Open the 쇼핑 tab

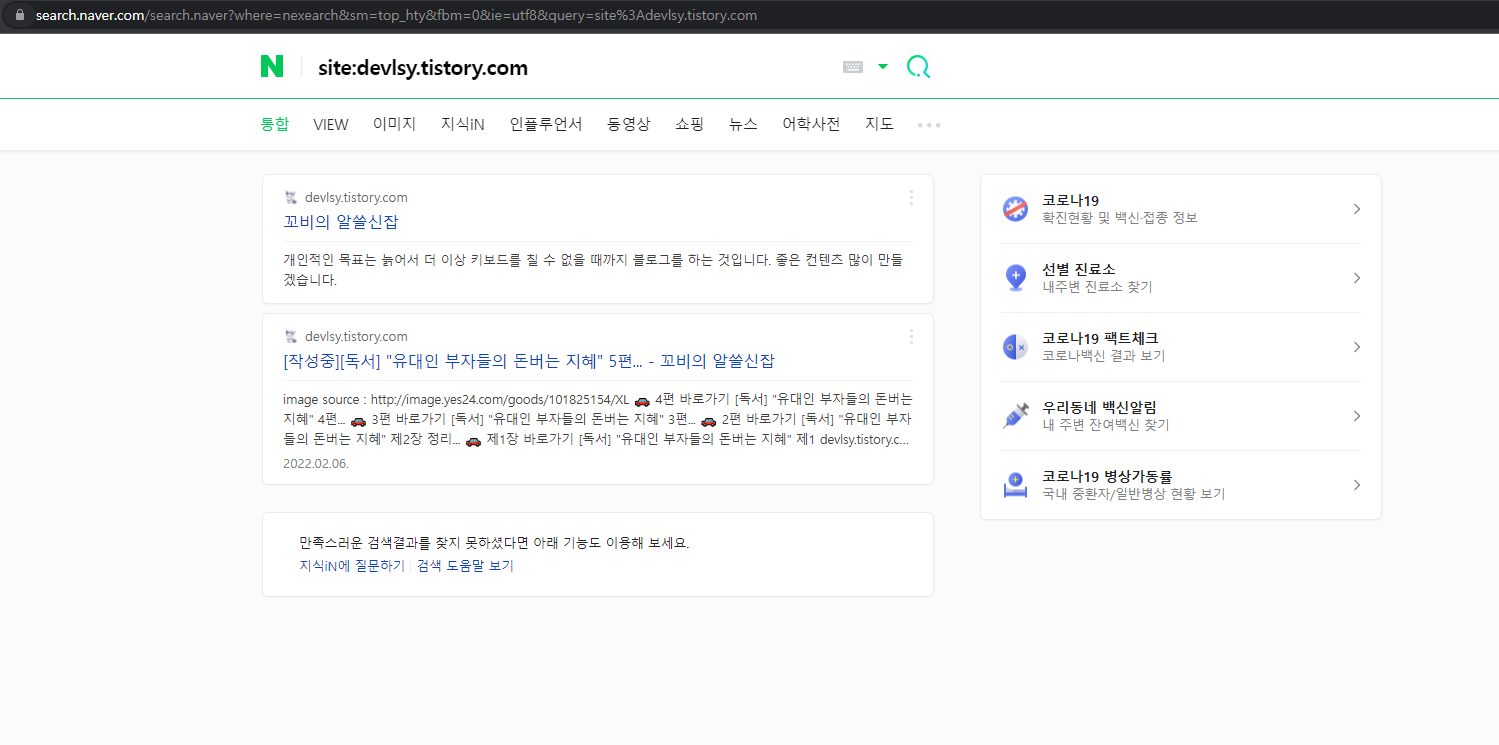pos(690,124)
